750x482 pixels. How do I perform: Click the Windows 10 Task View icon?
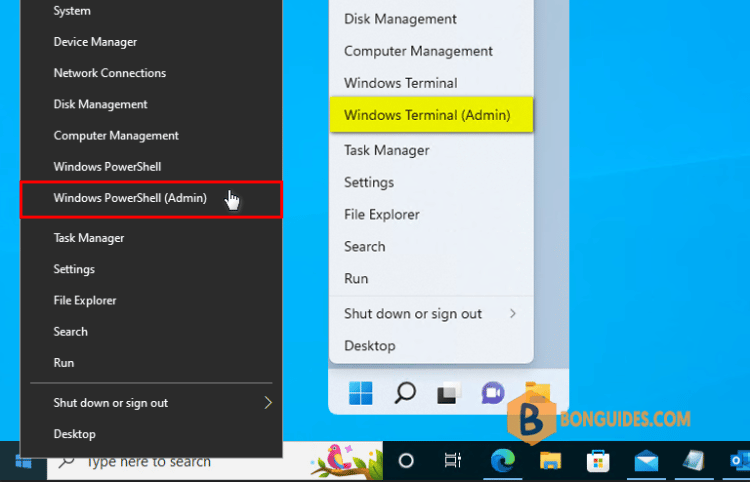(x=453, y=461)
